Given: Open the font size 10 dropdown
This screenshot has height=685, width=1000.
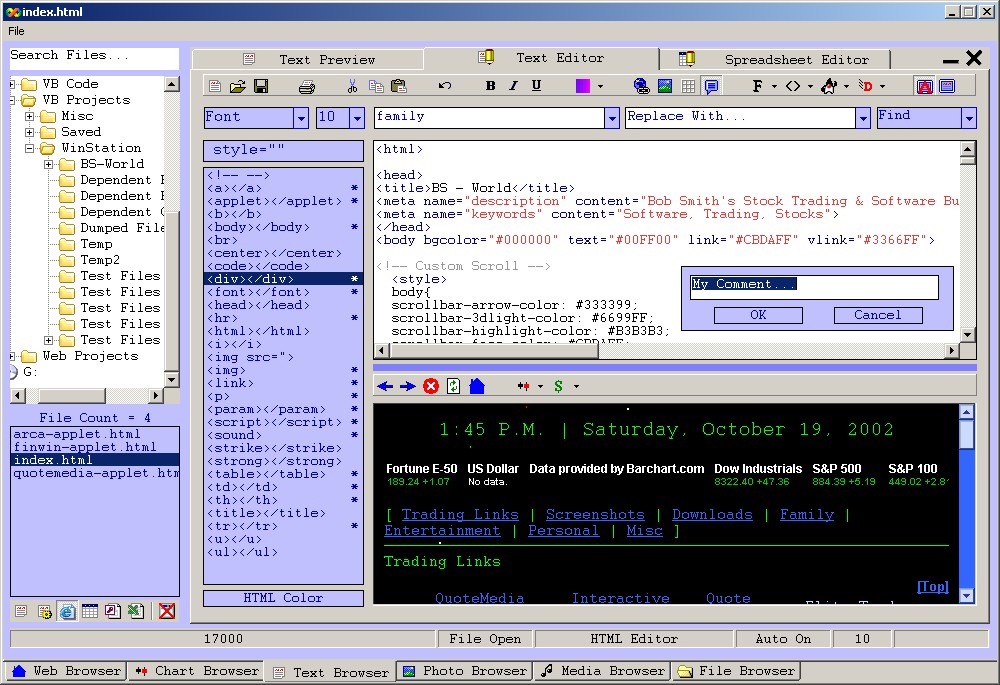Looking at the screenshot, I should 357,117.
